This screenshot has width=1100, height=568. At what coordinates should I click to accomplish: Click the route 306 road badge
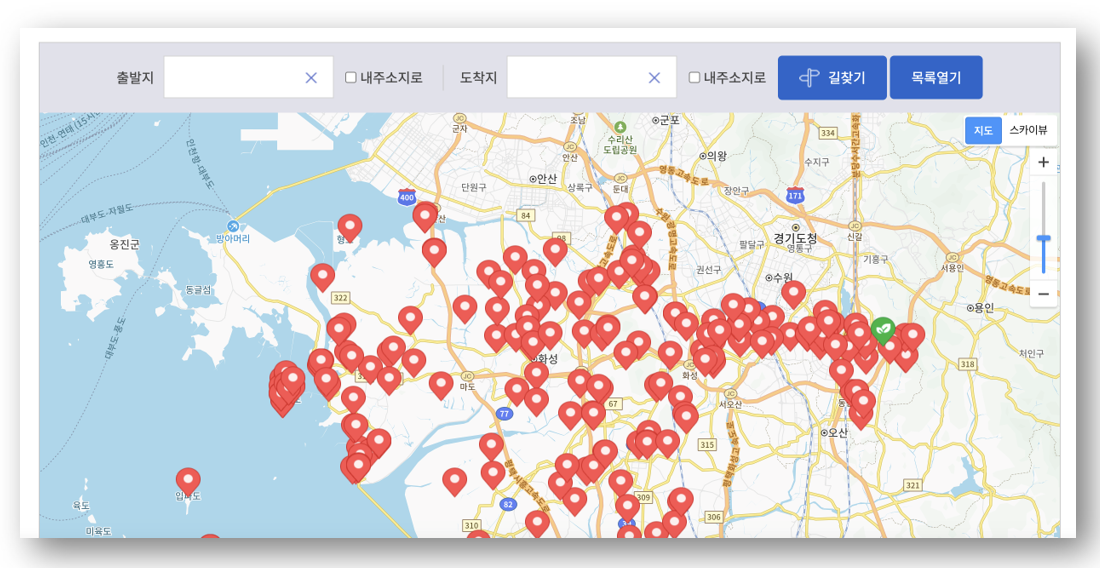point(713,517)
